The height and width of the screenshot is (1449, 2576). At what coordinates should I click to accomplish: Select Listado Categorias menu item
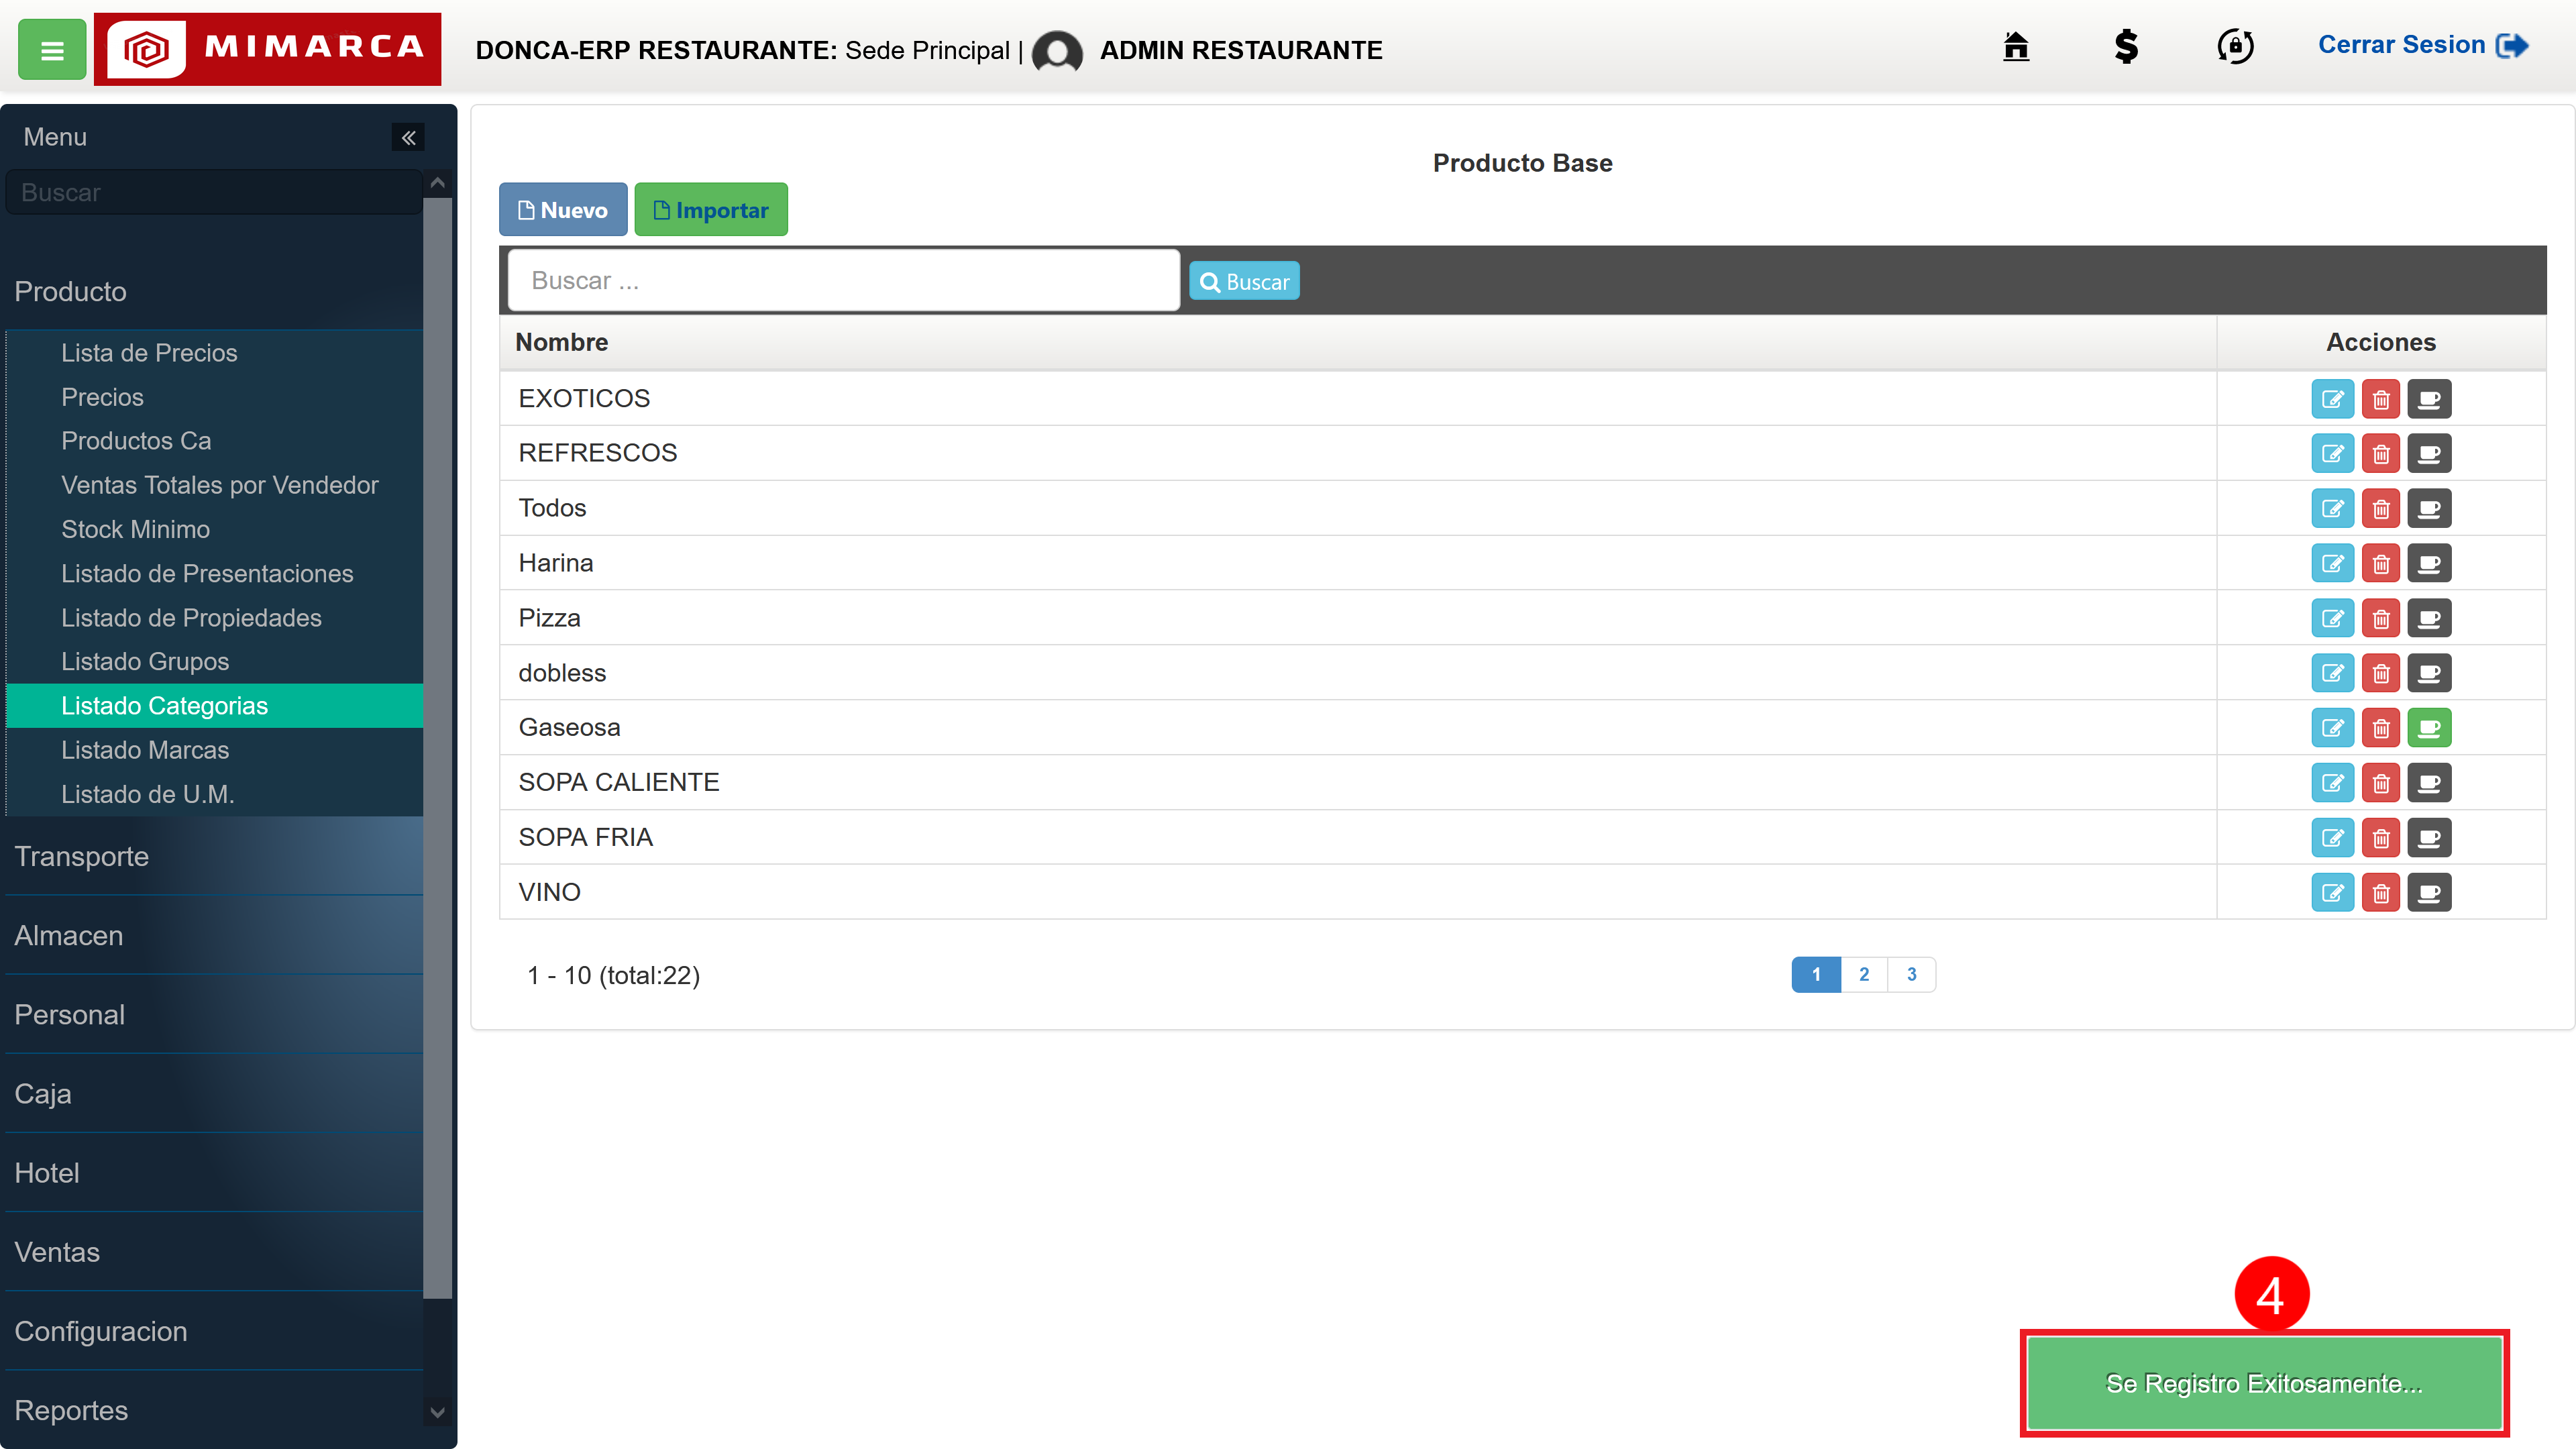click(x=214, y=706)
